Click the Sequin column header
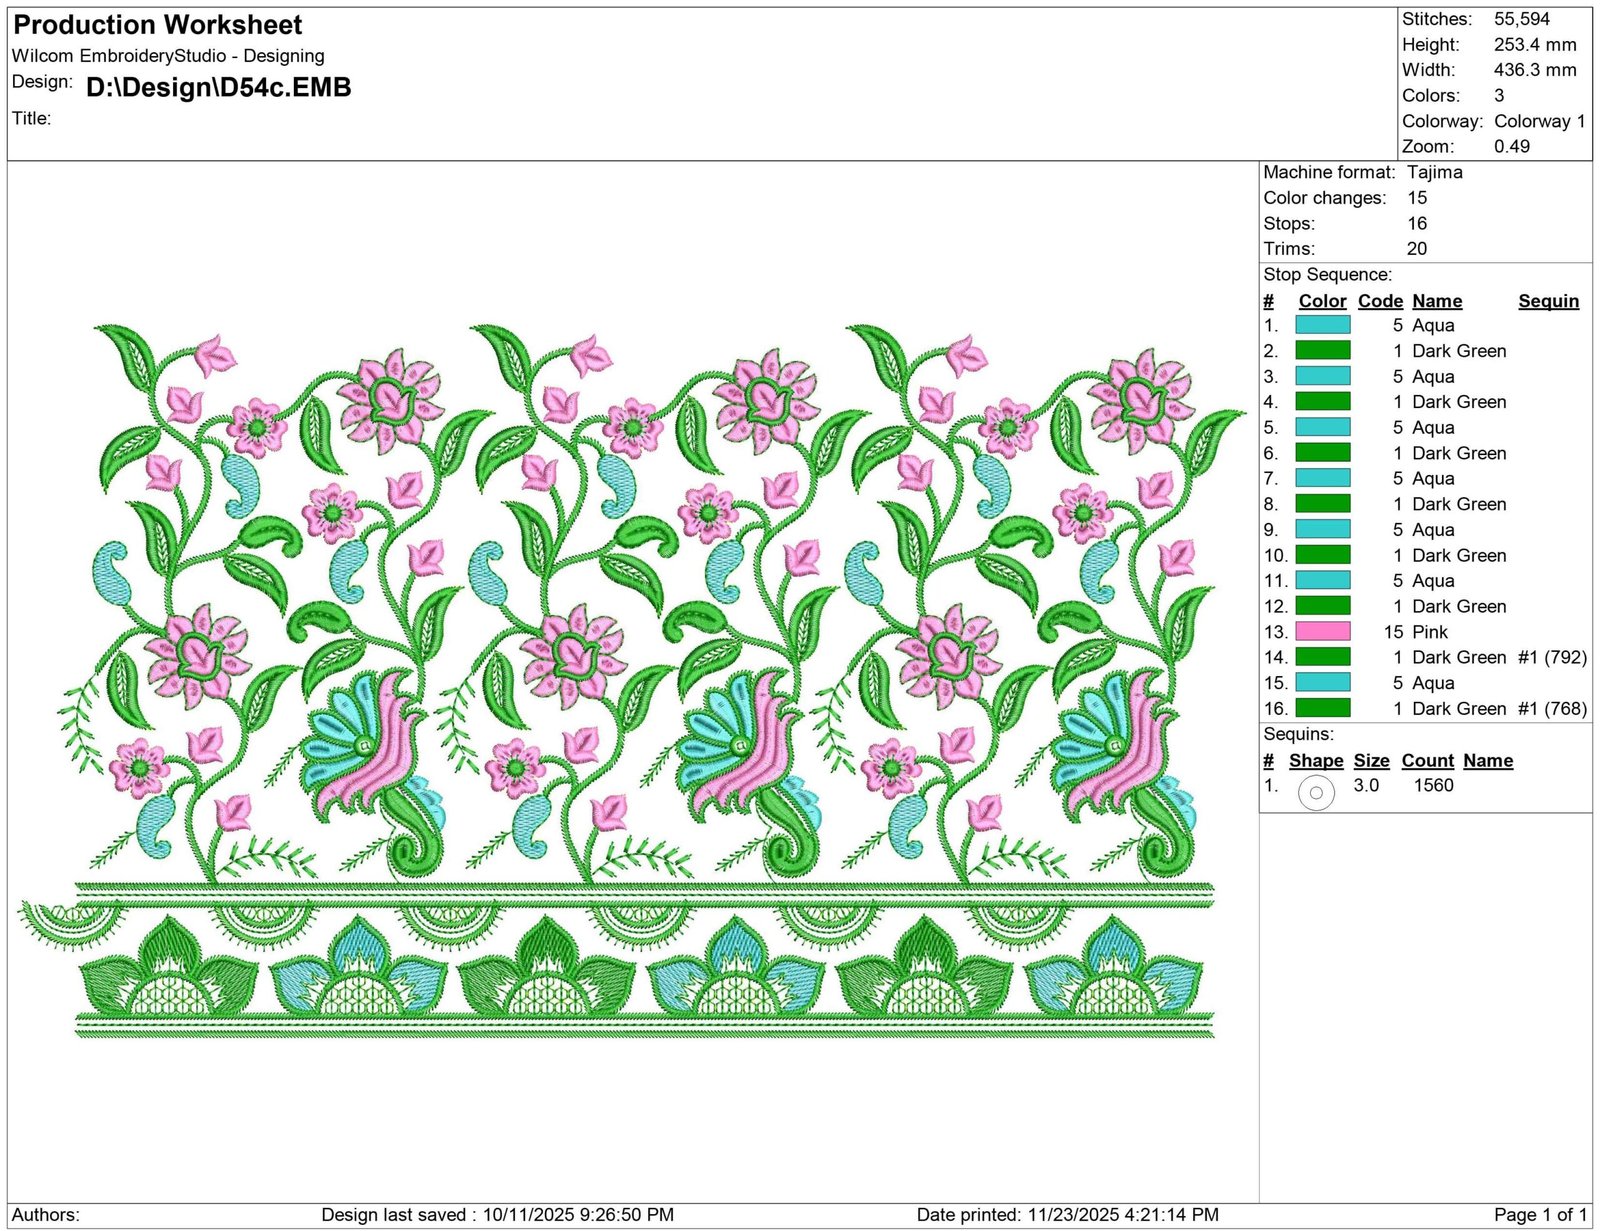 pyautogui.click(x=1548, y=301)
